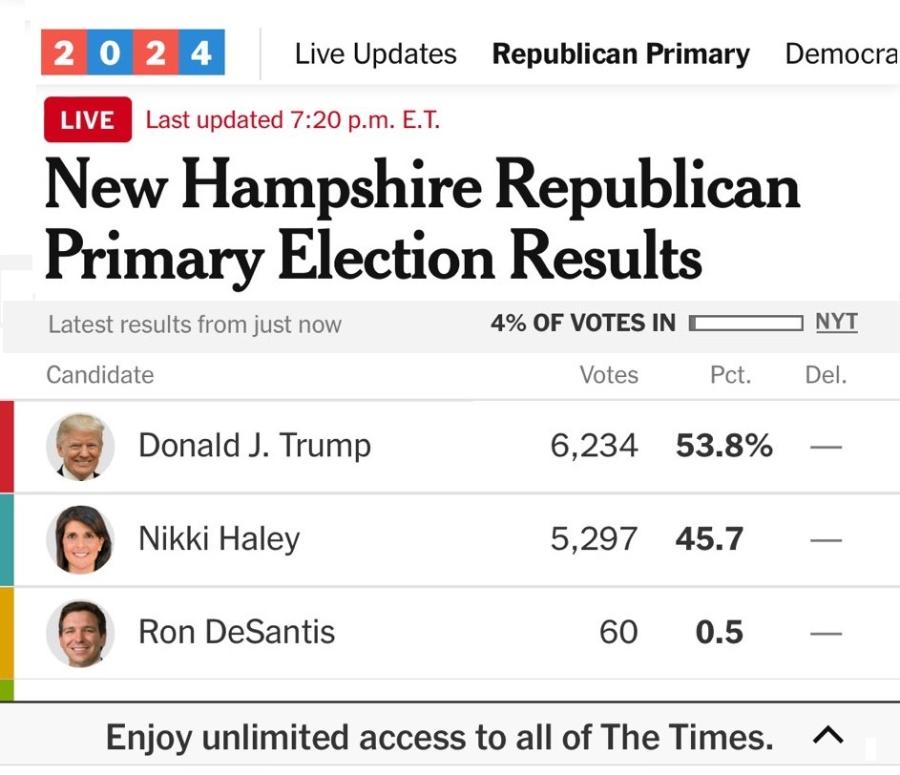Click the Pct. column header
The width and height of the screenshot is (900, 775).
point(731,375)
